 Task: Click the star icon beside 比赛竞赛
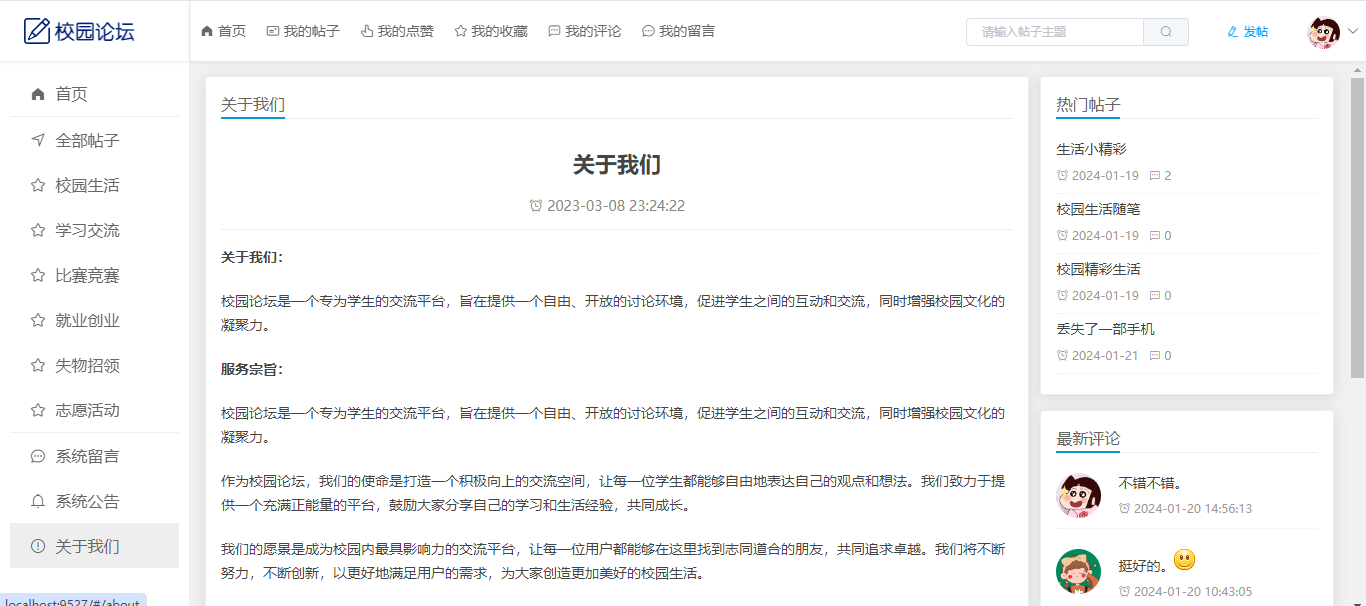click(x=38, y=275)
